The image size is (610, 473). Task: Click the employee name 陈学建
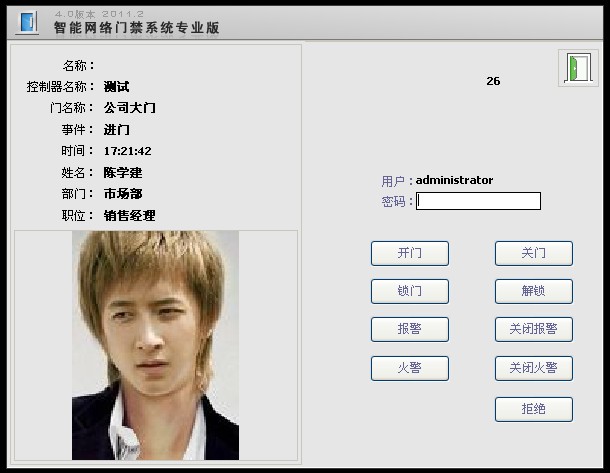tap(123, 173)
